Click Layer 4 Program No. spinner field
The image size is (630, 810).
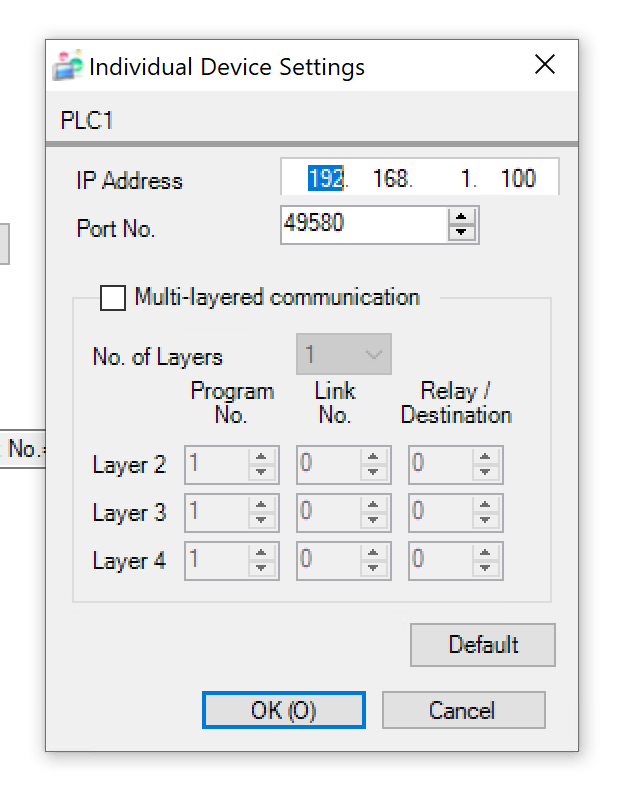217,561
